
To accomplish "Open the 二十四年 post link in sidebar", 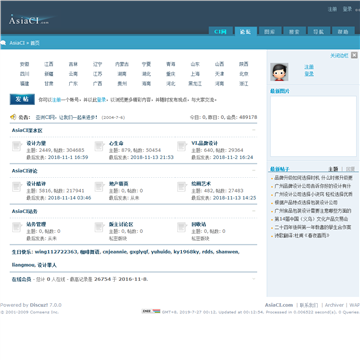I will [312, 227].
